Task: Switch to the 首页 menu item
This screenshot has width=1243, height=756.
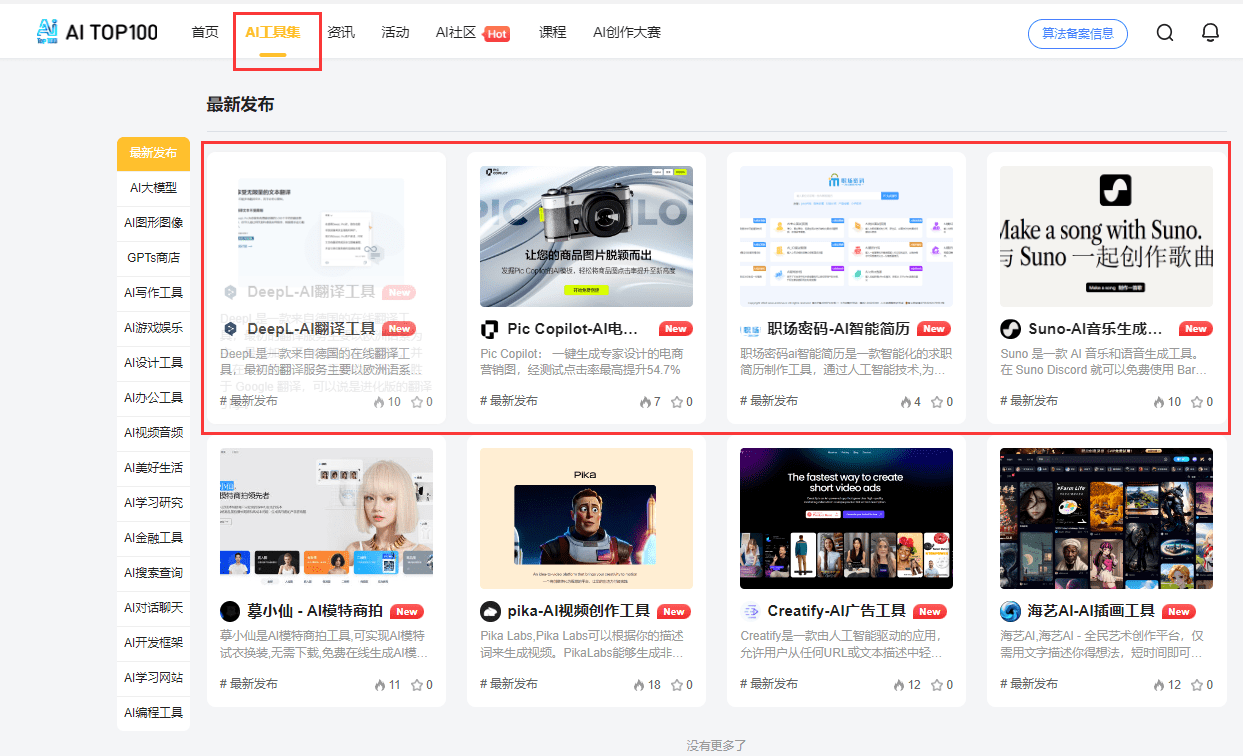Action: point(205,31)
